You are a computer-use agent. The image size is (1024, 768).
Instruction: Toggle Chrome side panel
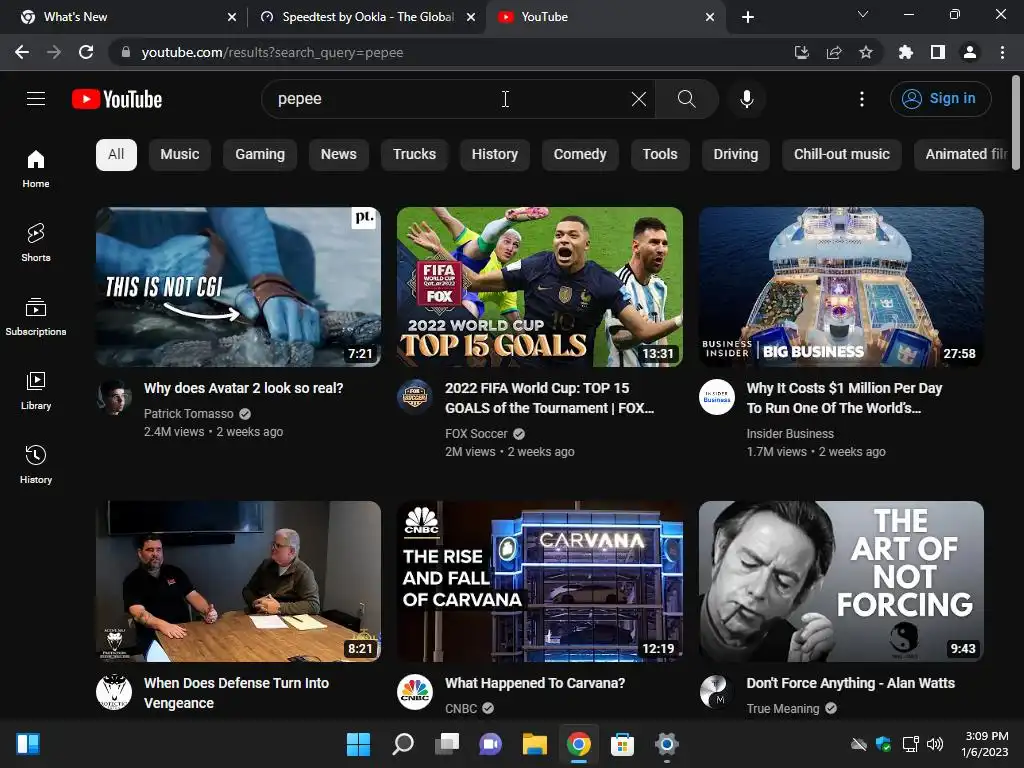(938, 52)
